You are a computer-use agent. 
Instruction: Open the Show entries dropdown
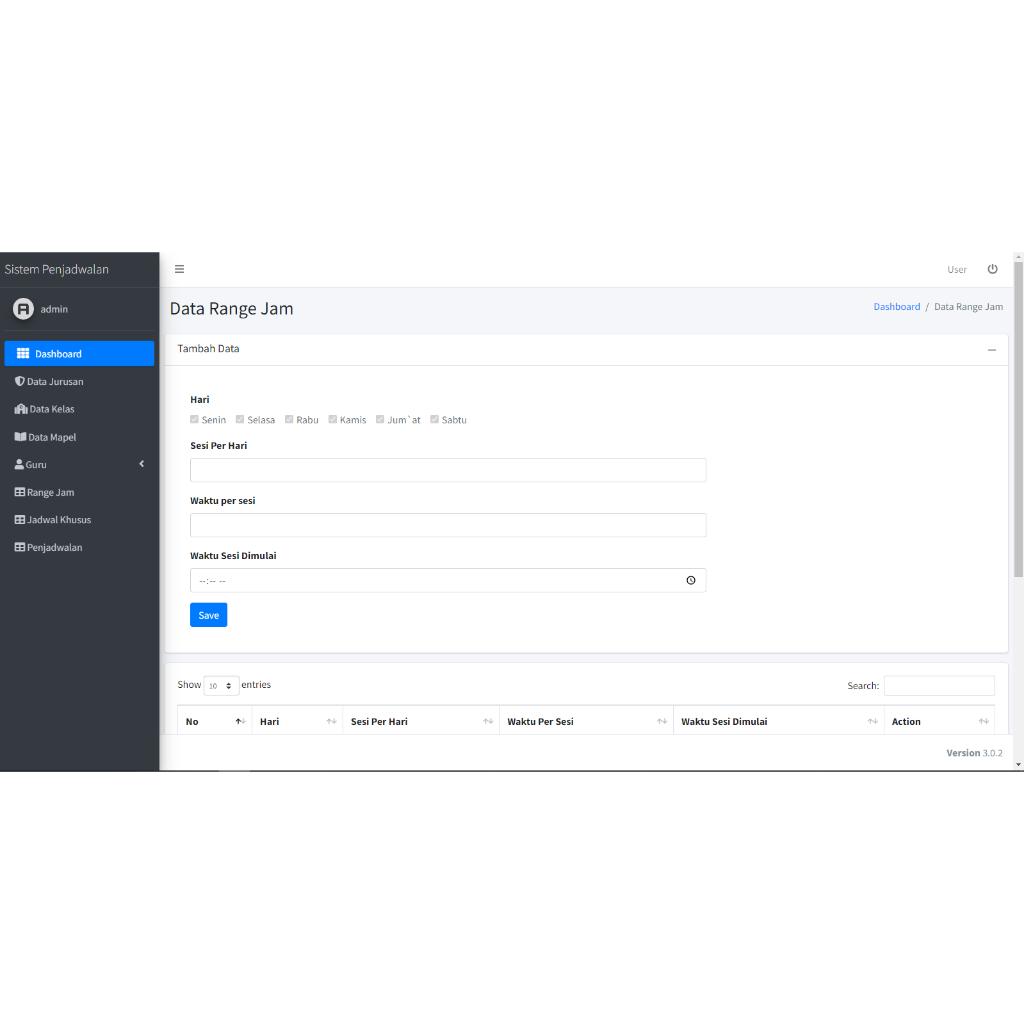[221, 686]
